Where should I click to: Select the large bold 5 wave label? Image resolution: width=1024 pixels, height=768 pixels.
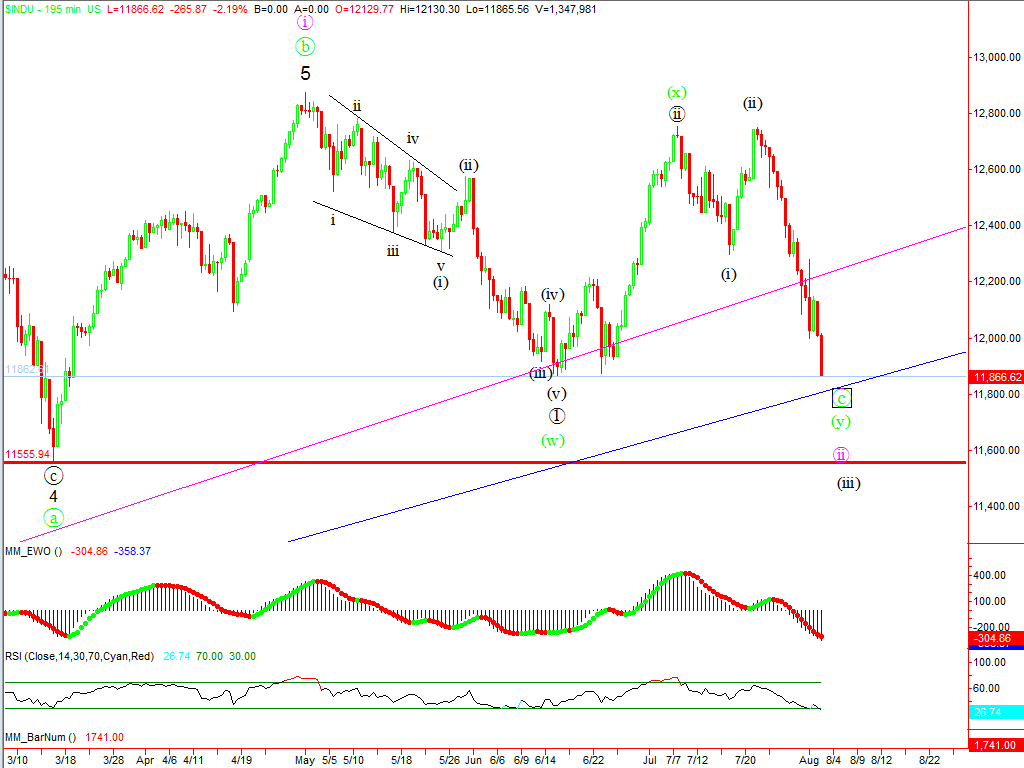coord(305,74)
